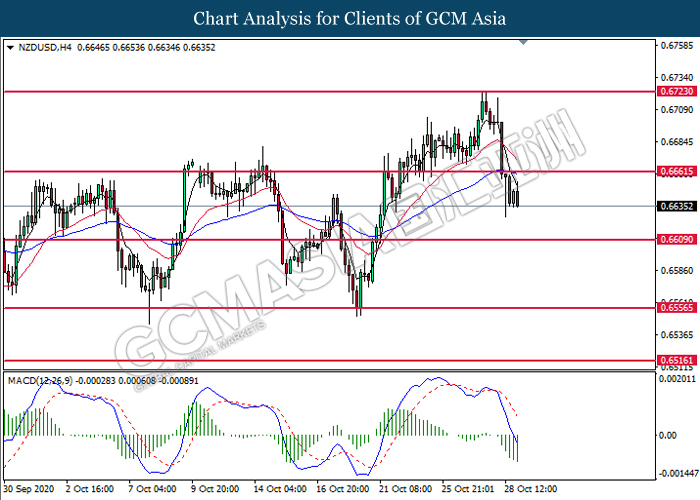
Task: Click the 14 Oct 04:00 time label
Action: [280, 489]
